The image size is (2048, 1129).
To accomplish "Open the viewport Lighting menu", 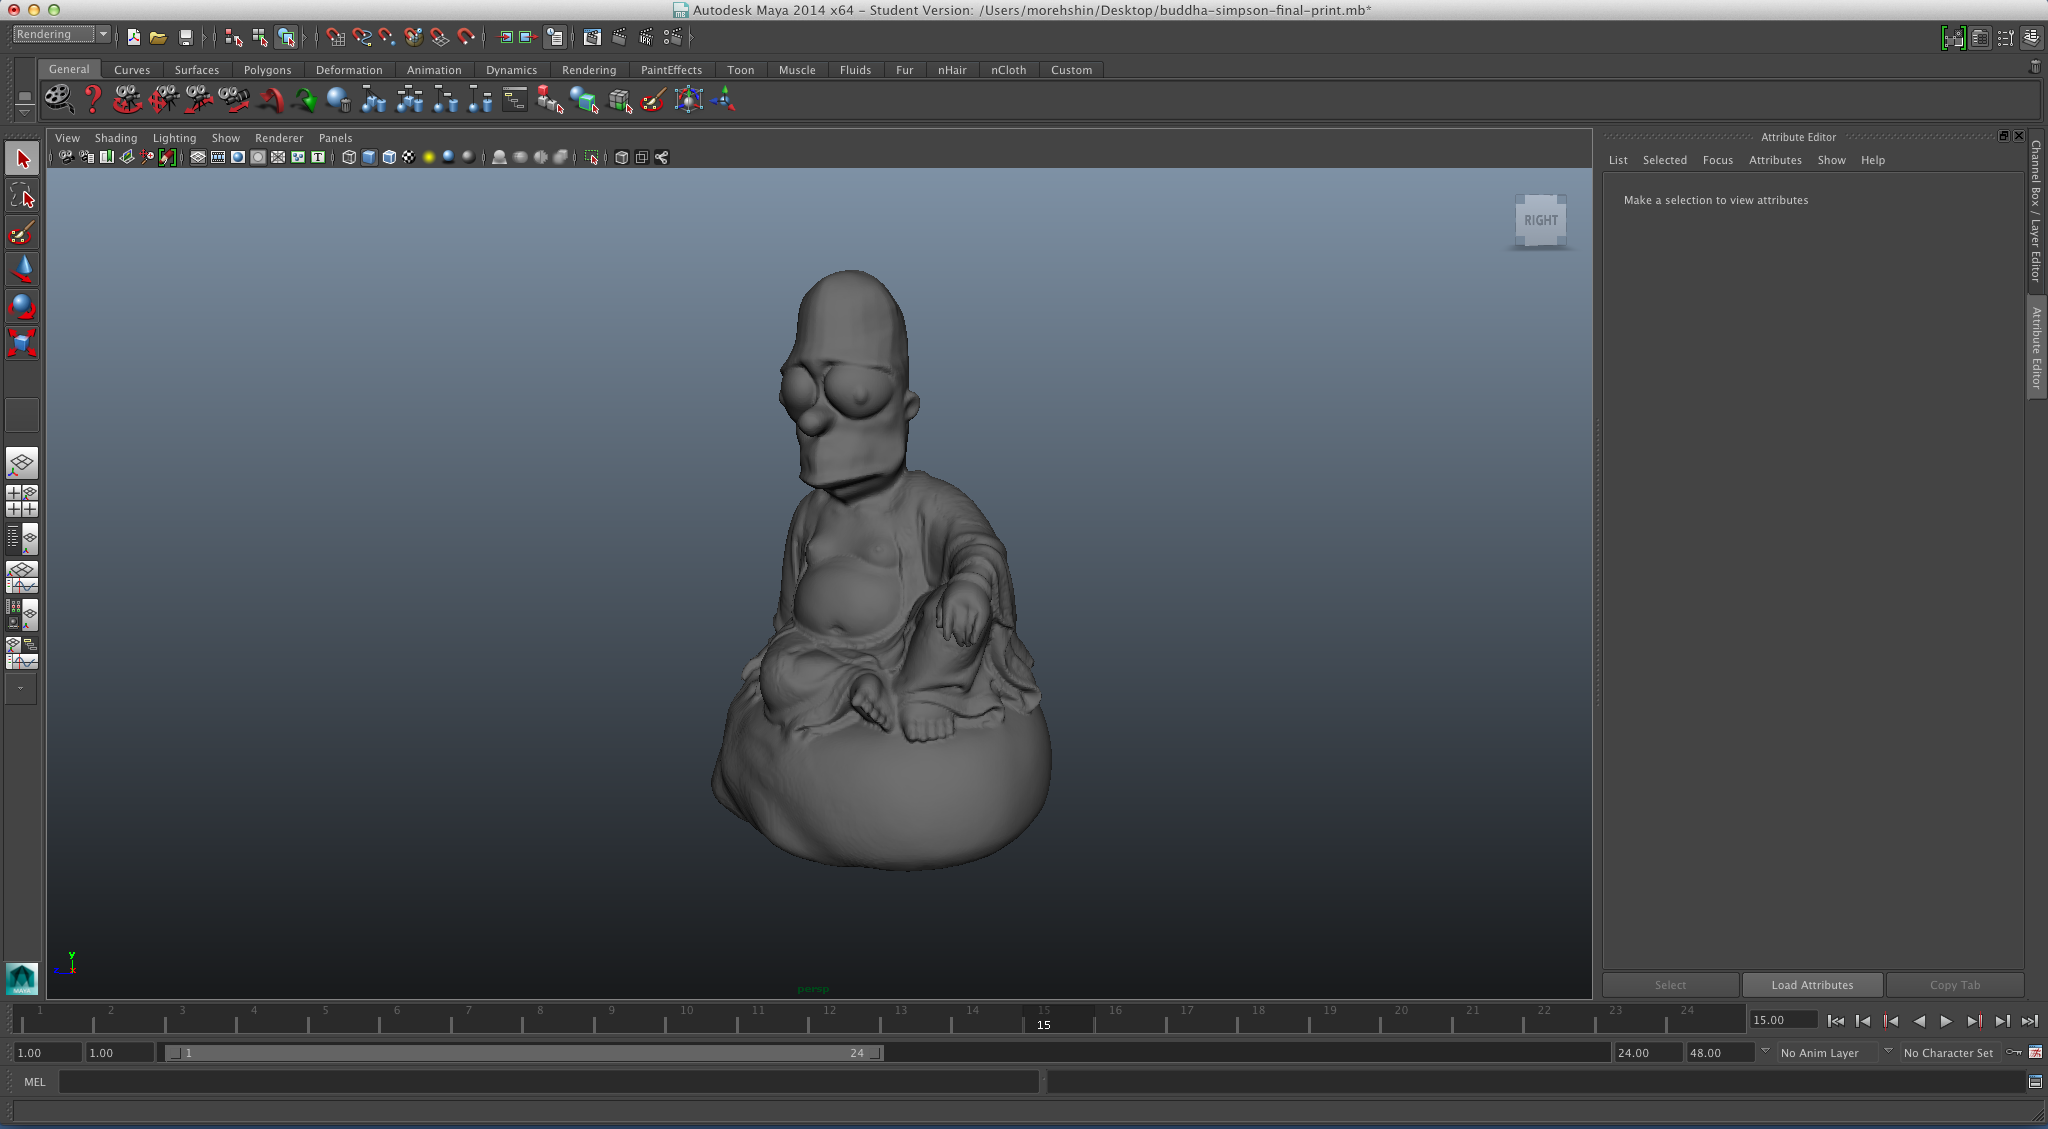I will point(174,138).
